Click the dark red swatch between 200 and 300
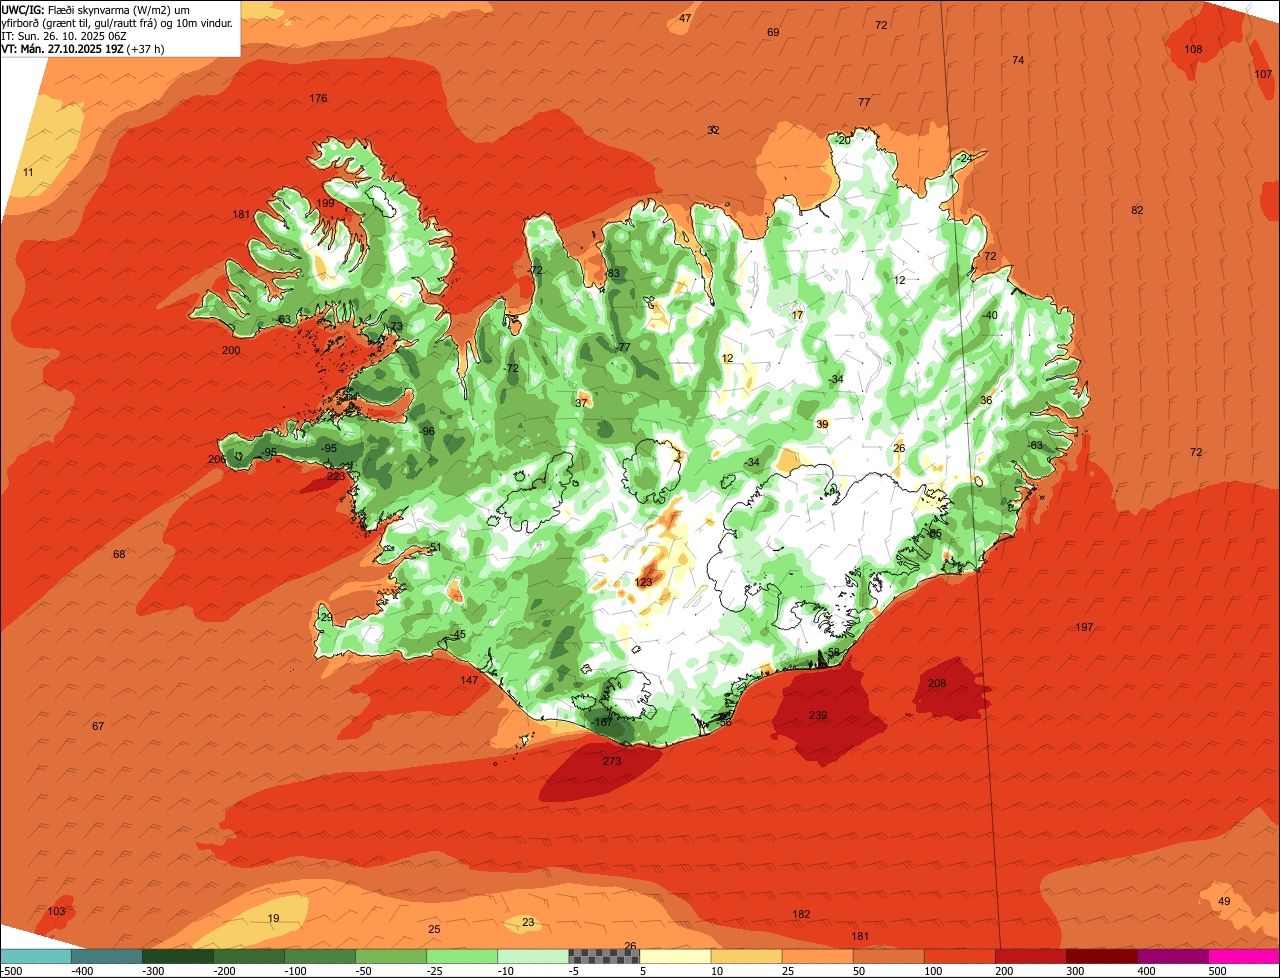This screenshot has width=1280, height=978. coord(1030,956)
